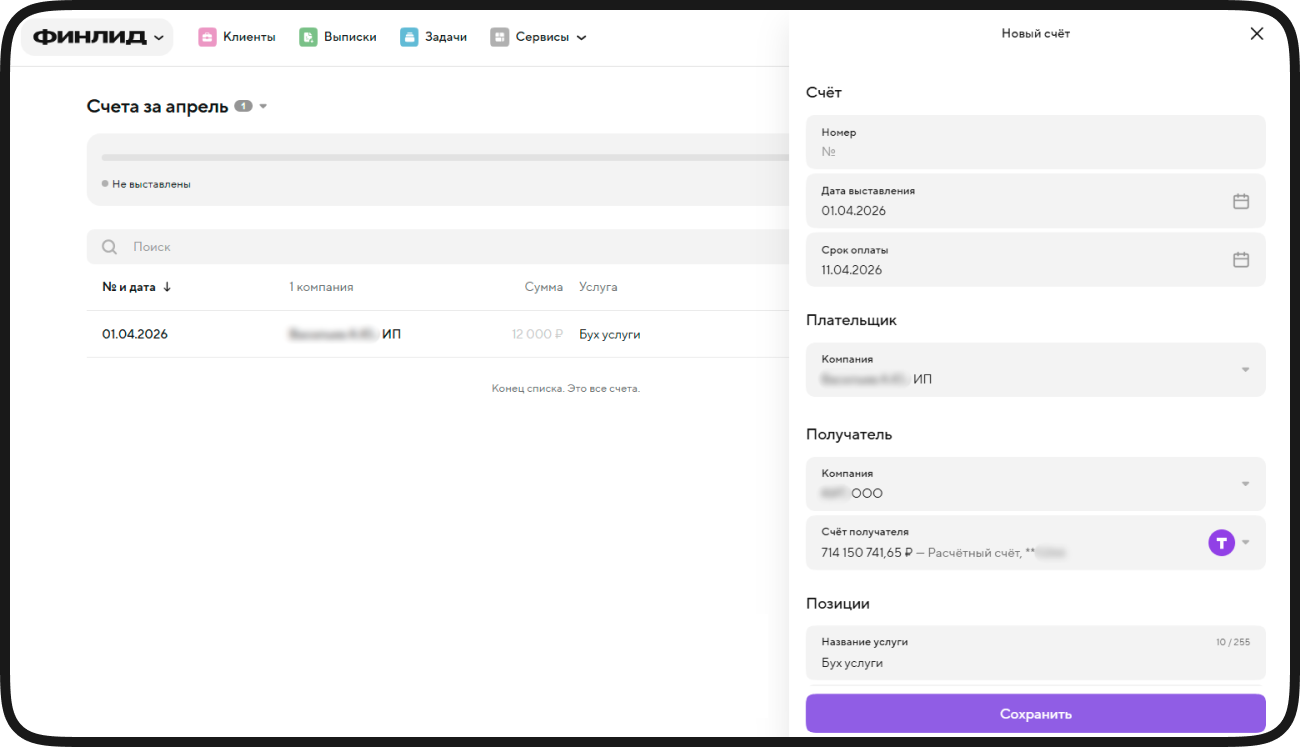
Task: Click the Сумма column header
Action: 544,287
